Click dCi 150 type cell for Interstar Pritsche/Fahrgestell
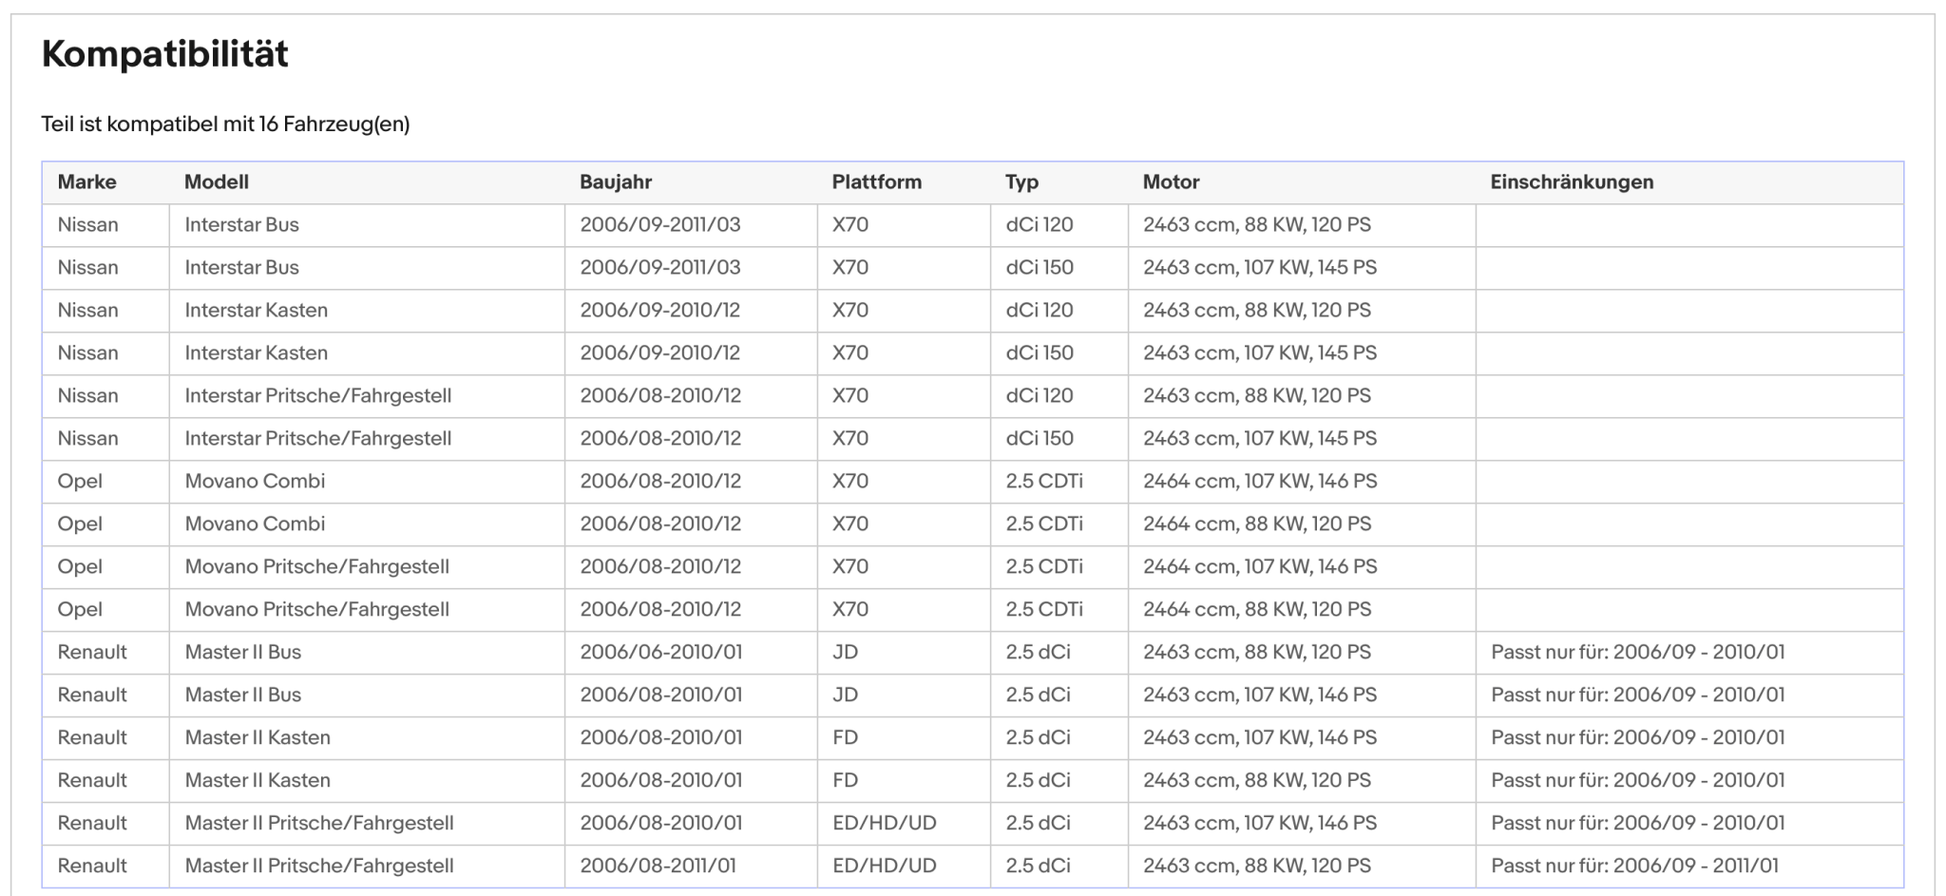 click(x=1039, y=439)
